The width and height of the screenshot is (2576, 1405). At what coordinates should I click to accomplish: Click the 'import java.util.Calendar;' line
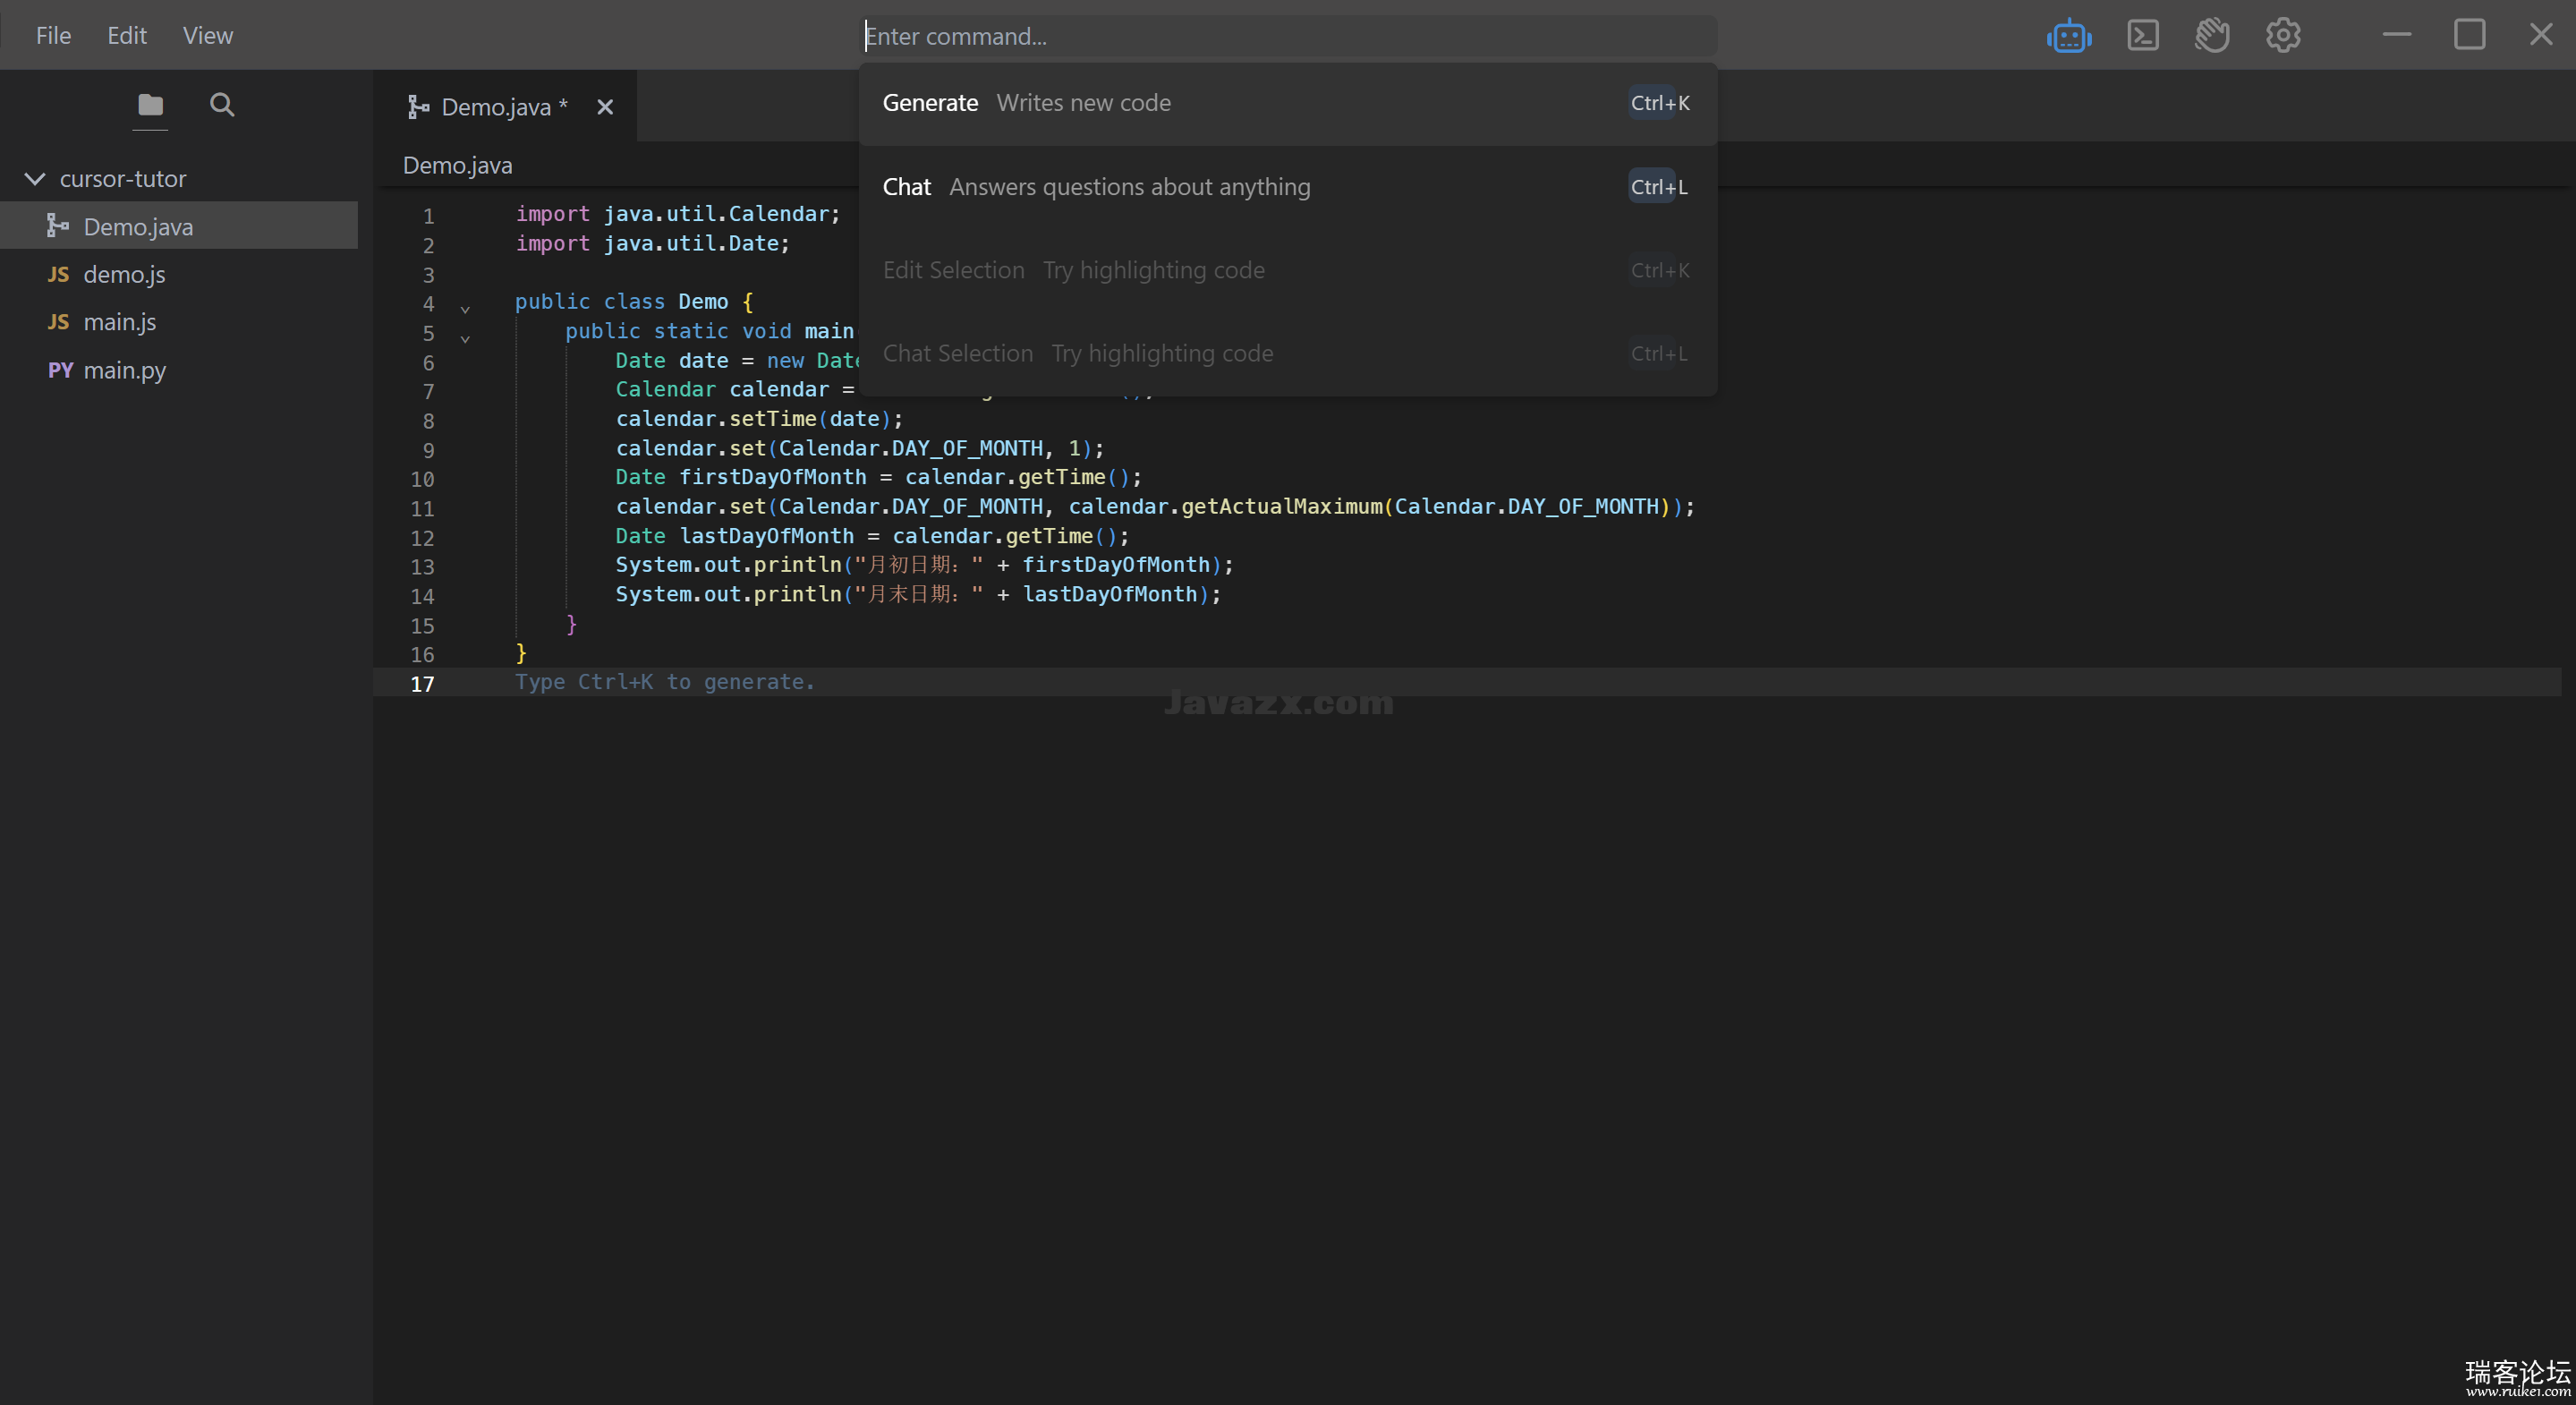coord(678,214)
